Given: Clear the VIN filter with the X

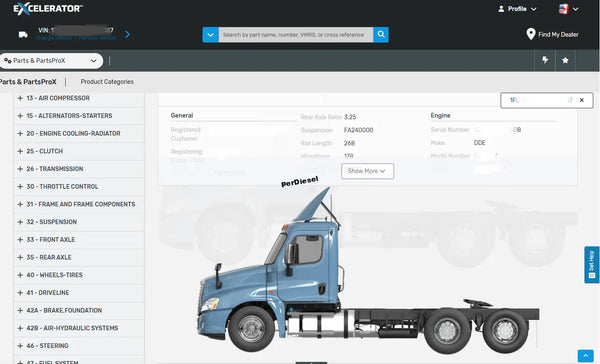Looking at the screenshot, I should click(x=582, y=100).
